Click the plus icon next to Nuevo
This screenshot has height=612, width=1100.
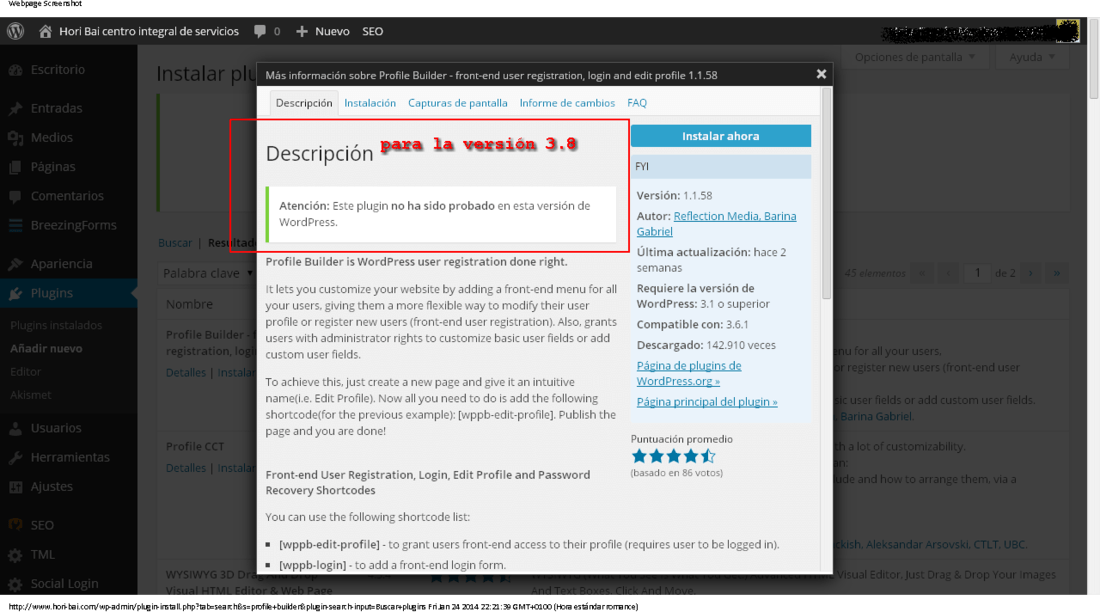[x=302, y=31]
